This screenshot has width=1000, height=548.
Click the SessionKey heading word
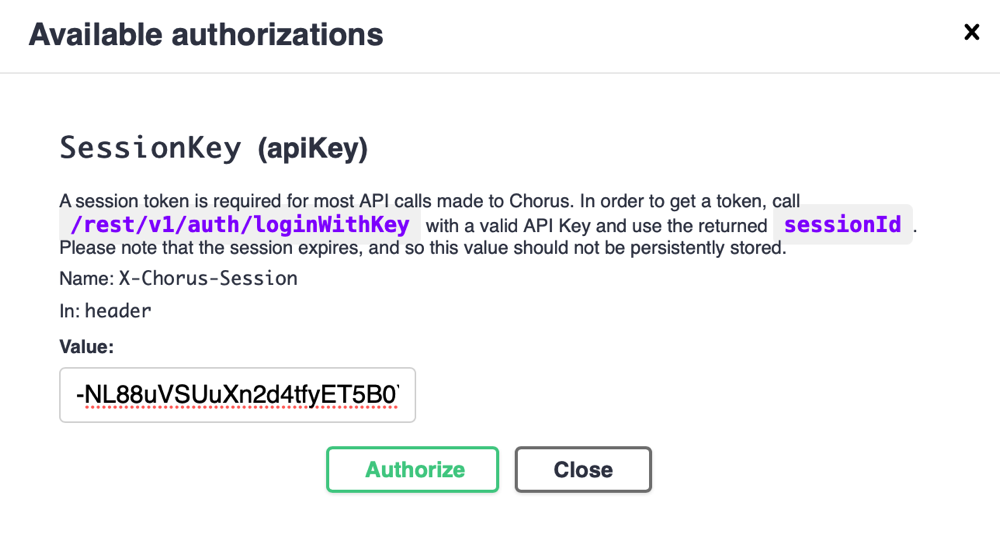tap(150, 148)
